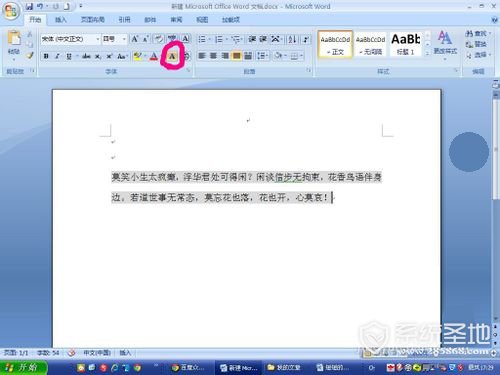Click the Enclose Characters circle icon

187,56
